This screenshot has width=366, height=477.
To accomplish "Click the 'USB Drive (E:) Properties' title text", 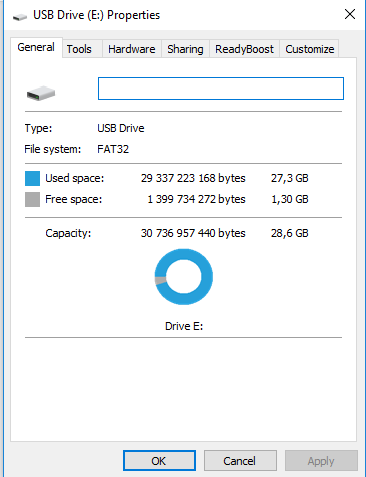I will pos(97,15).
